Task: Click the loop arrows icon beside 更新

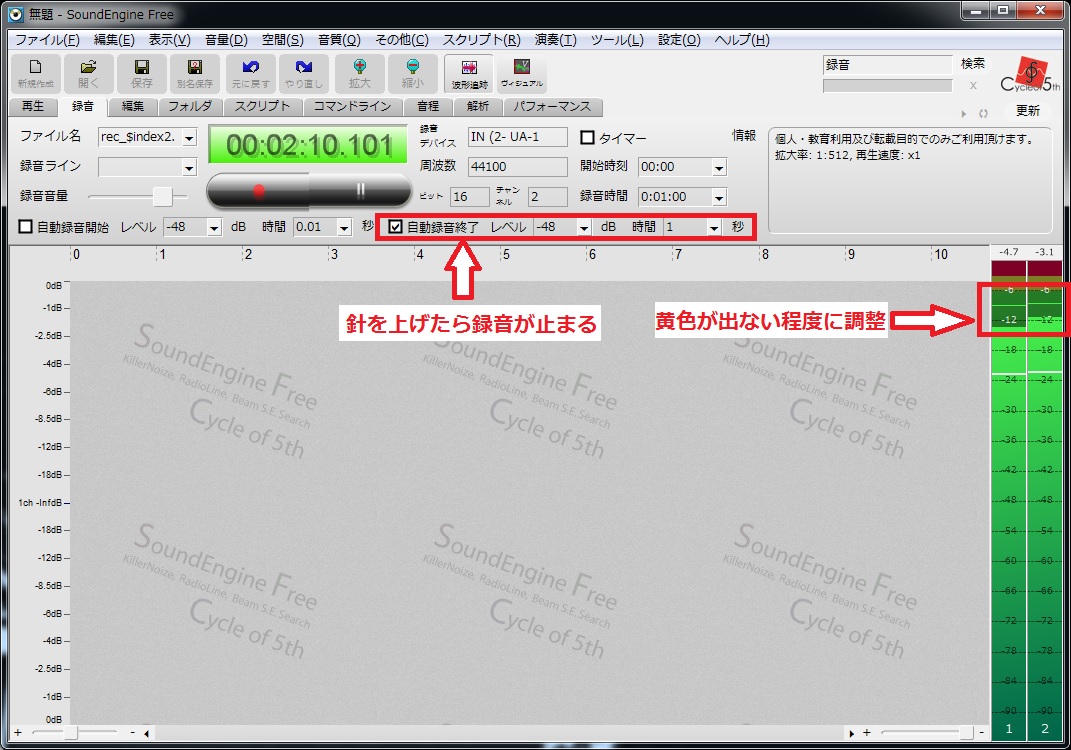Action: click(984, 113)
